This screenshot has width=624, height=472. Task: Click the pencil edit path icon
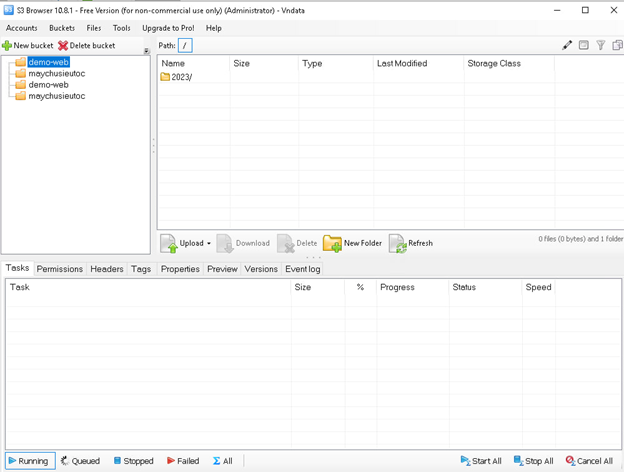click(x=567, y=45)
